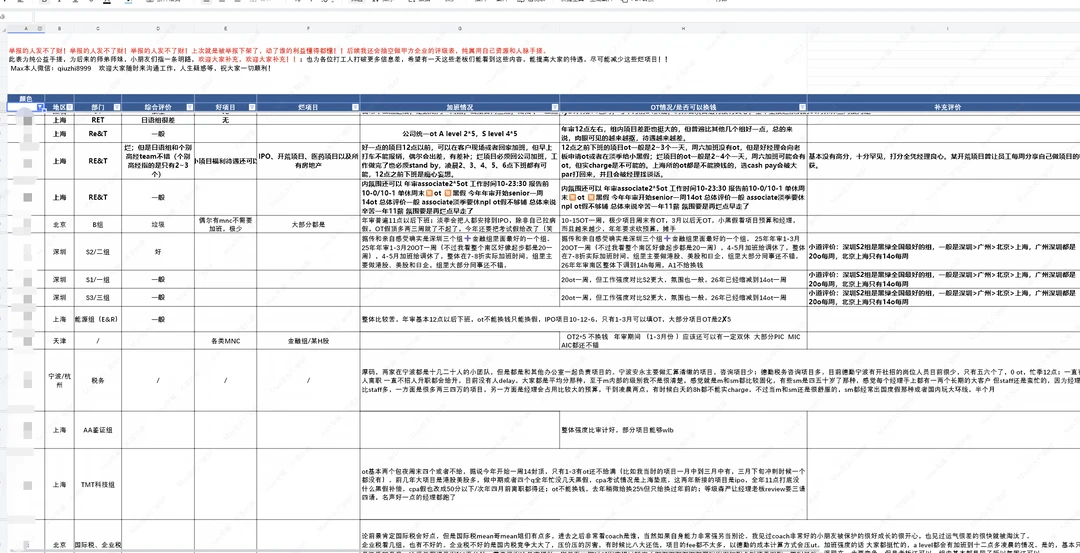
Task: Open the 好项目 column filter dropdown
Action: click(251, 107)
